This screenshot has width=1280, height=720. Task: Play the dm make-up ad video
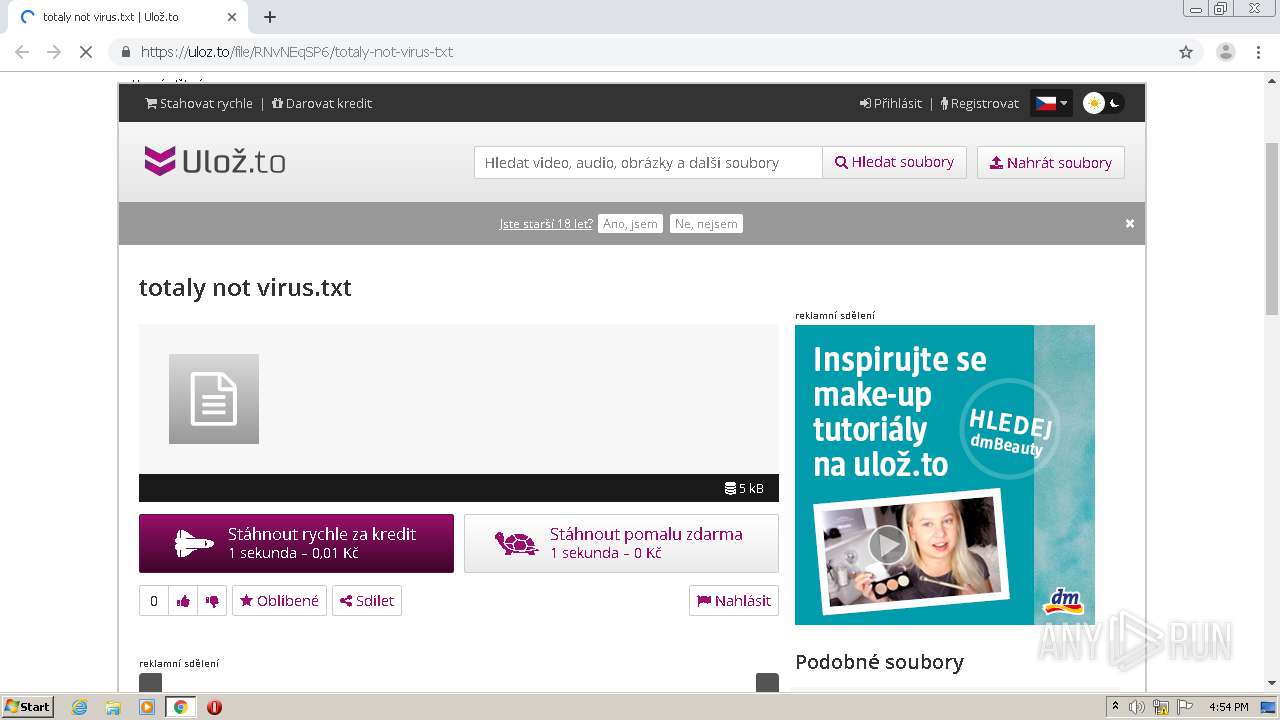point(887,545)
